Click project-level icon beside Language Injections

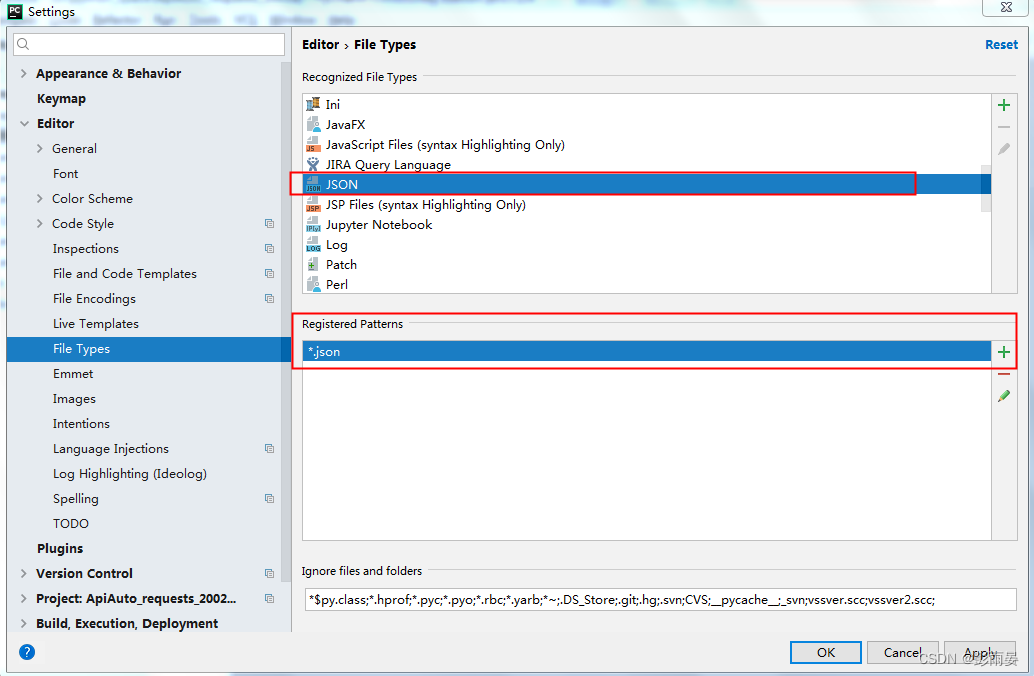[x=269, y=448]
